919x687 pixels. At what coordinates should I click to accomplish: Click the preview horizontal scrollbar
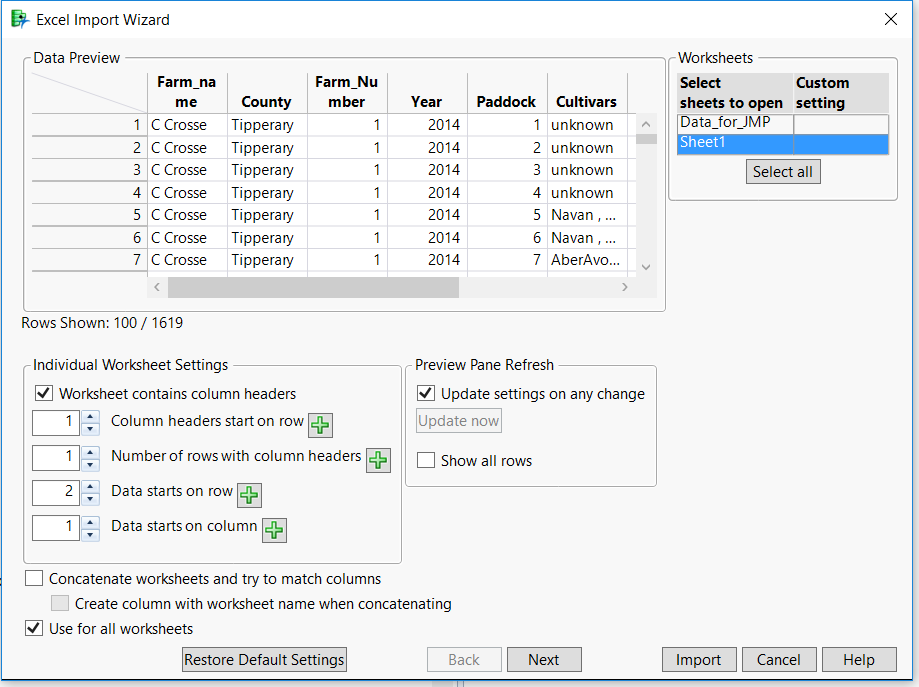[x=313, y=288]
